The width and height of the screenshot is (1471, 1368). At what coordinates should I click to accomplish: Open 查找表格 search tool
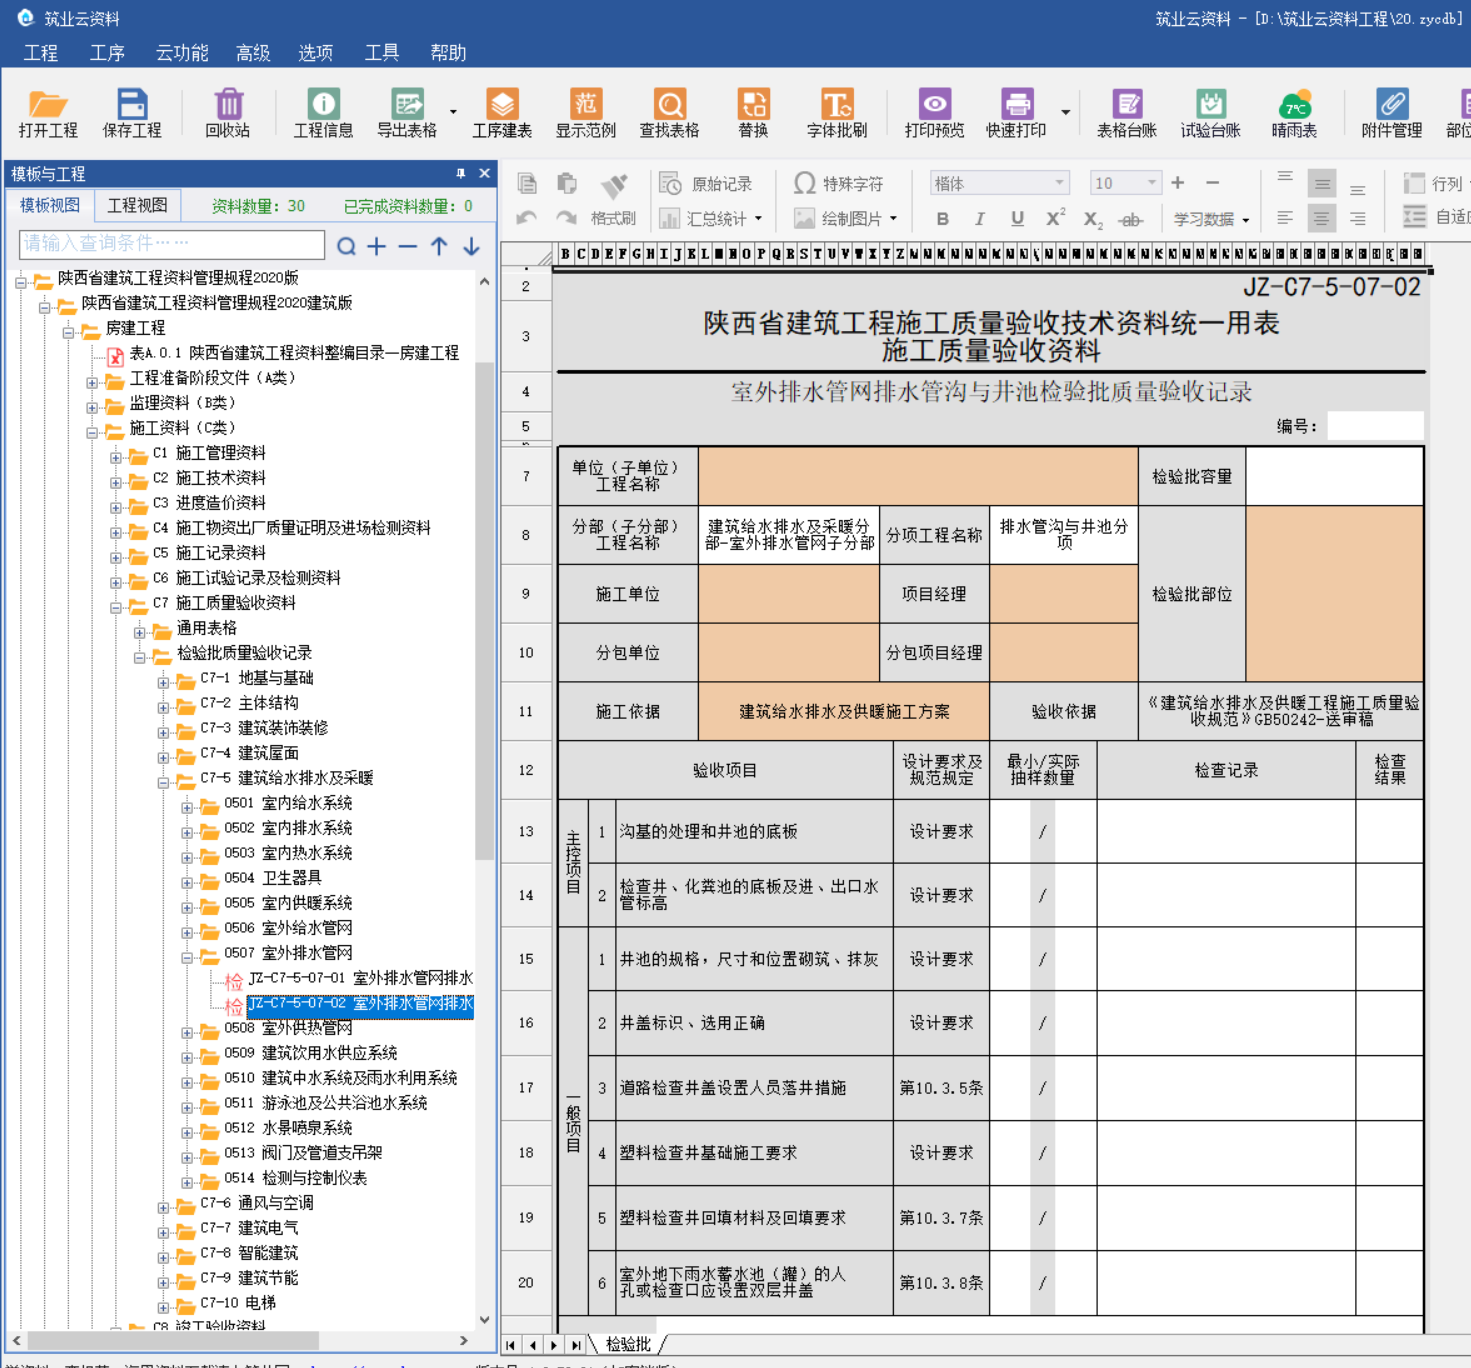coord(669,113)
